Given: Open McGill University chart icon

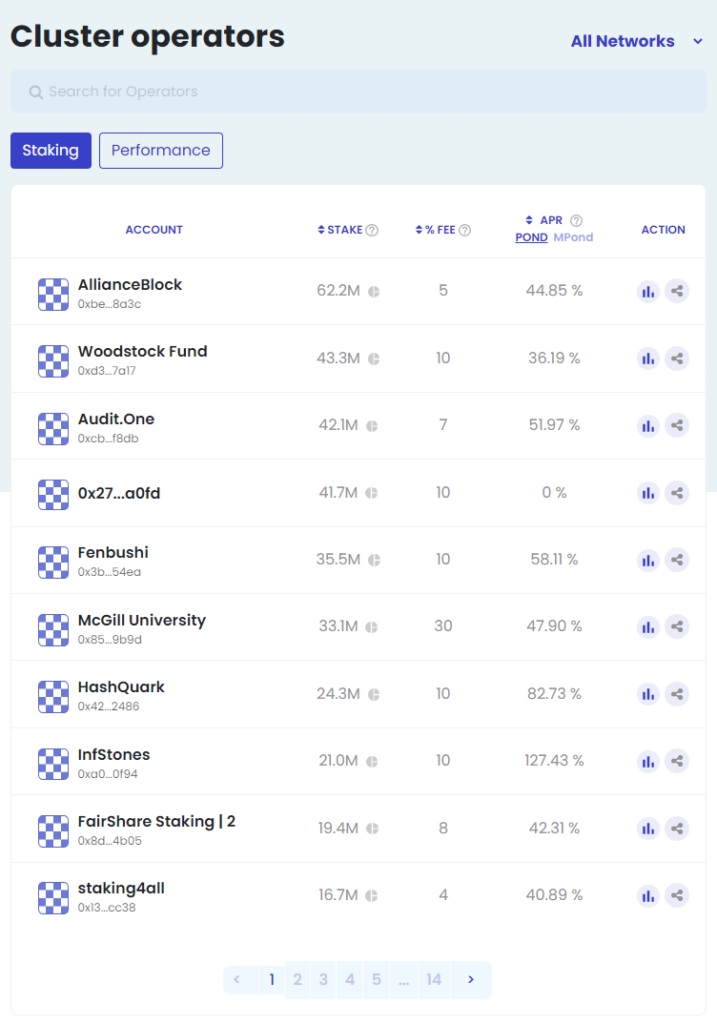Looking at the screenshot, I should pyautogui.click(x=648, y=627).
